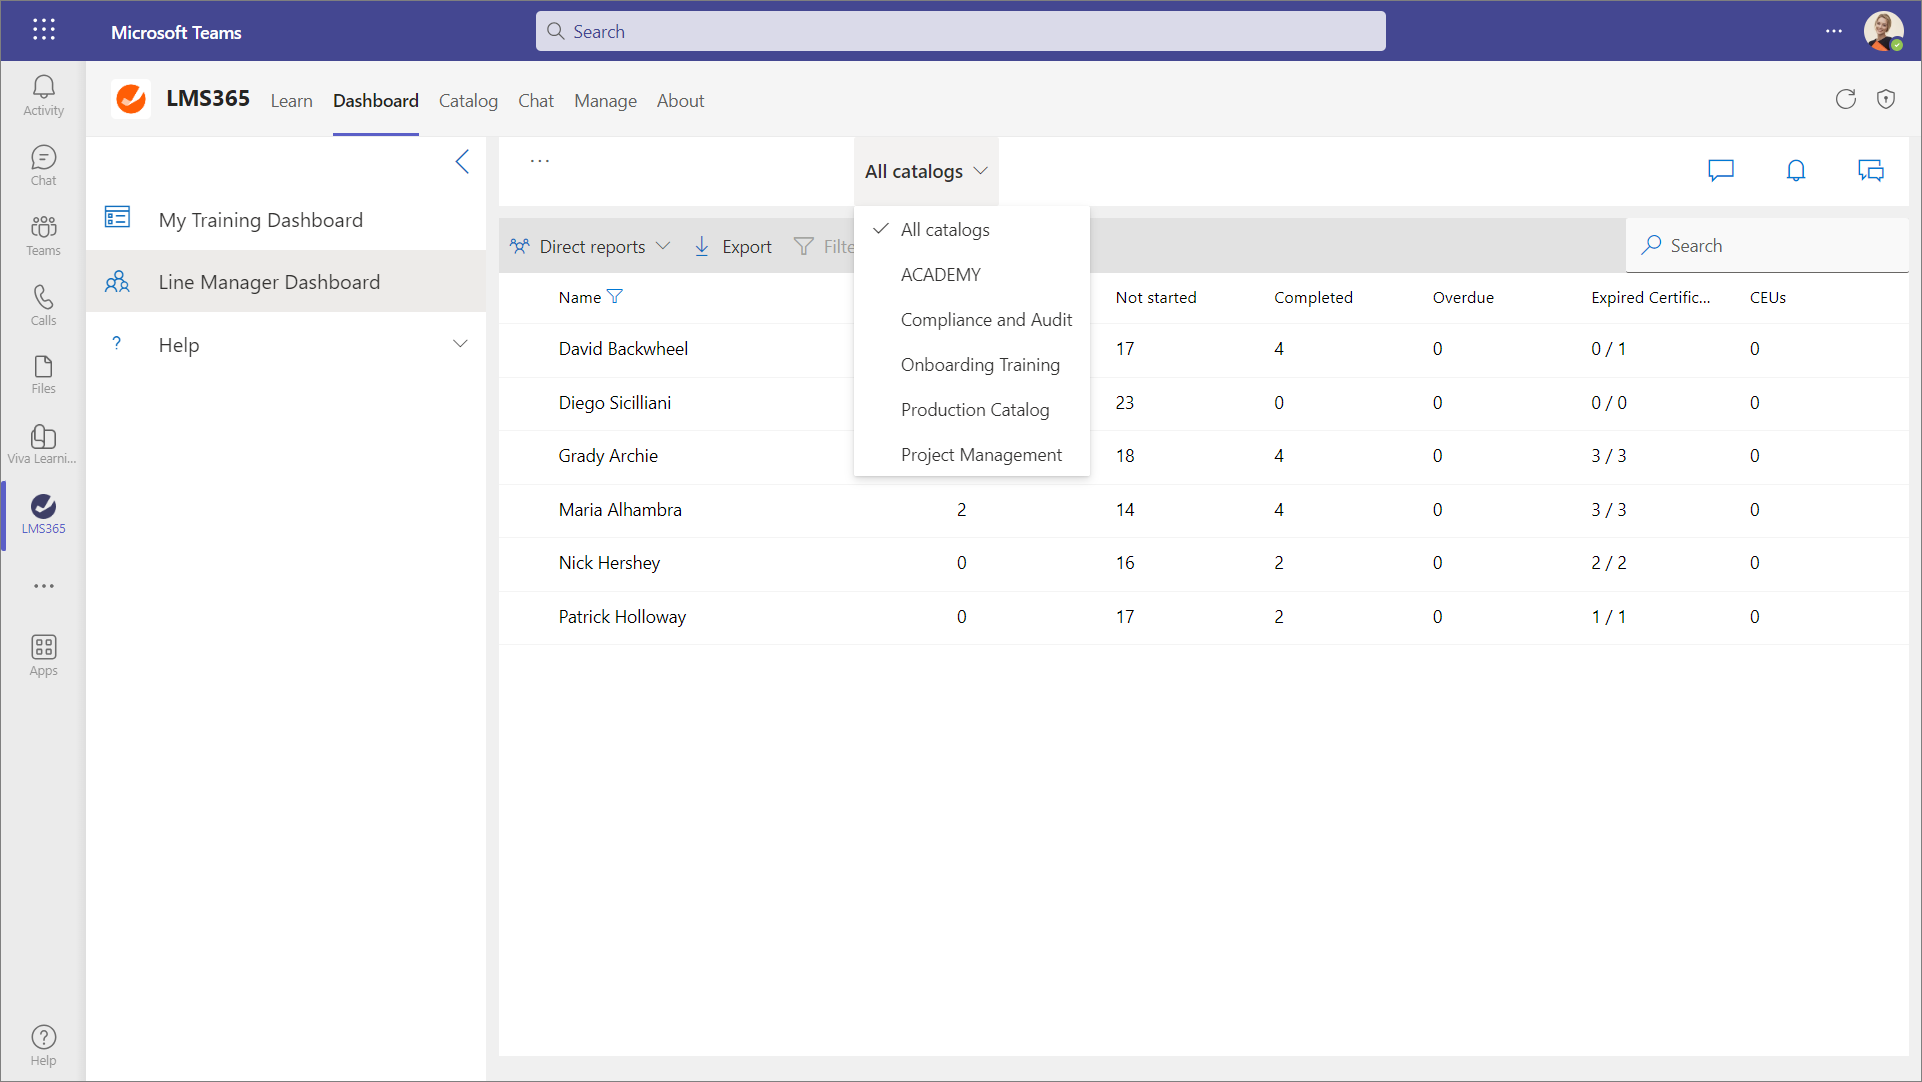Switch to the Manage tab
The height and width of the screenshot is (1082, 1922).
[605, 101]
